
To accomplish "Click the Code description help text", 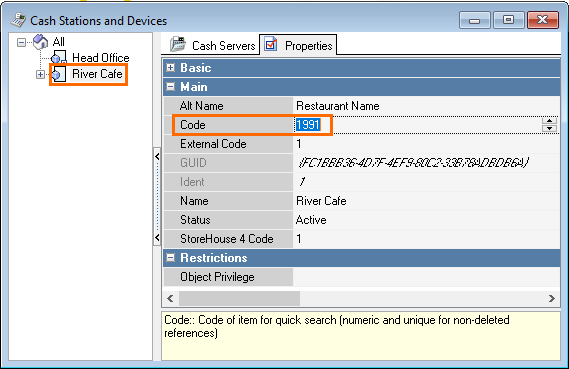I will pos(337,327).
